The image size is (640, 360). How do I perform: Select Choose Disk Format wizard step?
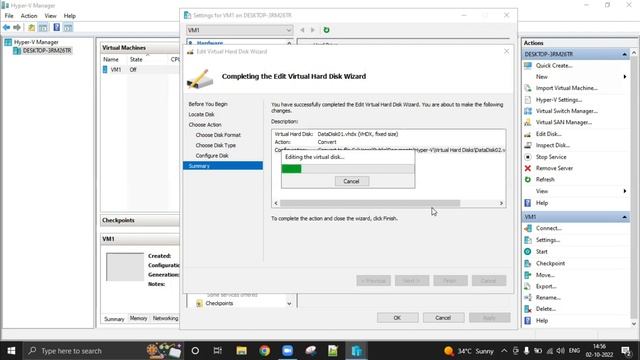pyautogui.click(x=218, y=135)
